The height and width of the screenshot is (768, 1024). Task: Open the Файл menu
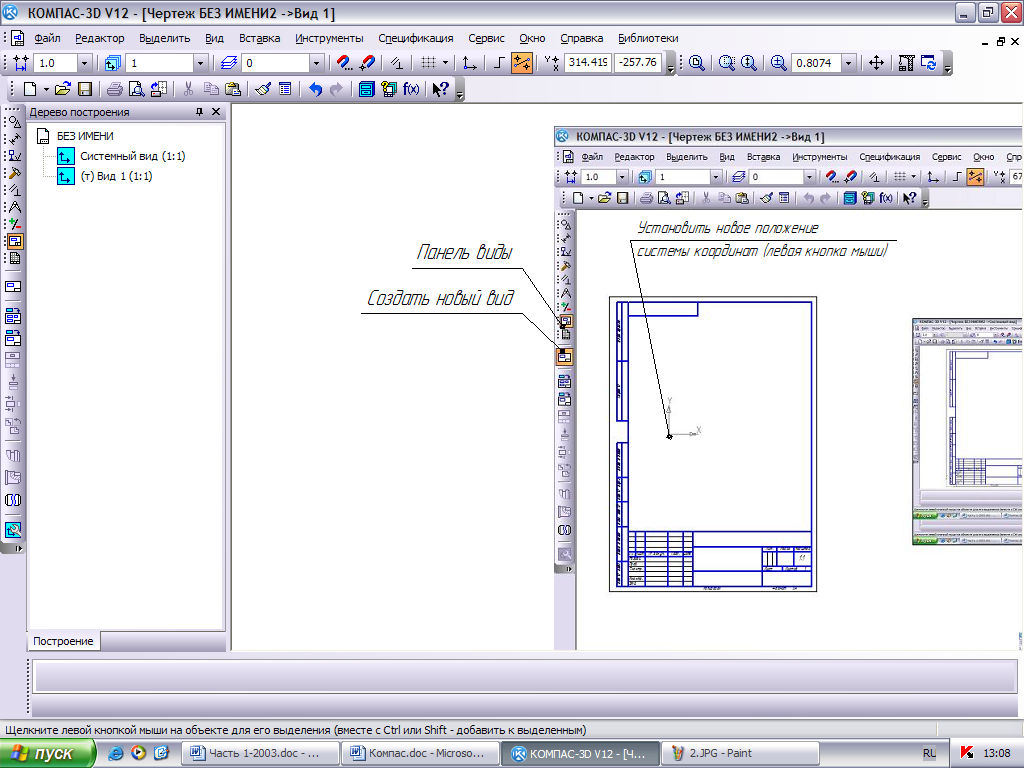(47, 39)
